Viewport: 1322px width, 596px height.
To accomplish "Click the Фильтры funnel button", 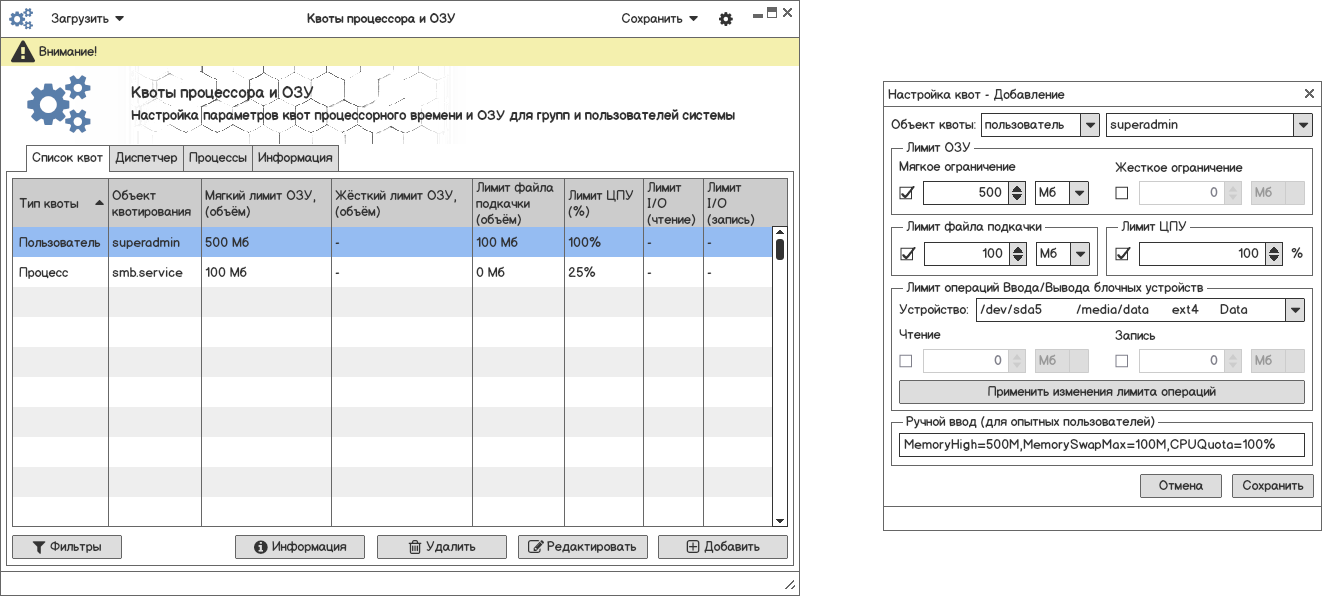I will click(x=67, y=547).
